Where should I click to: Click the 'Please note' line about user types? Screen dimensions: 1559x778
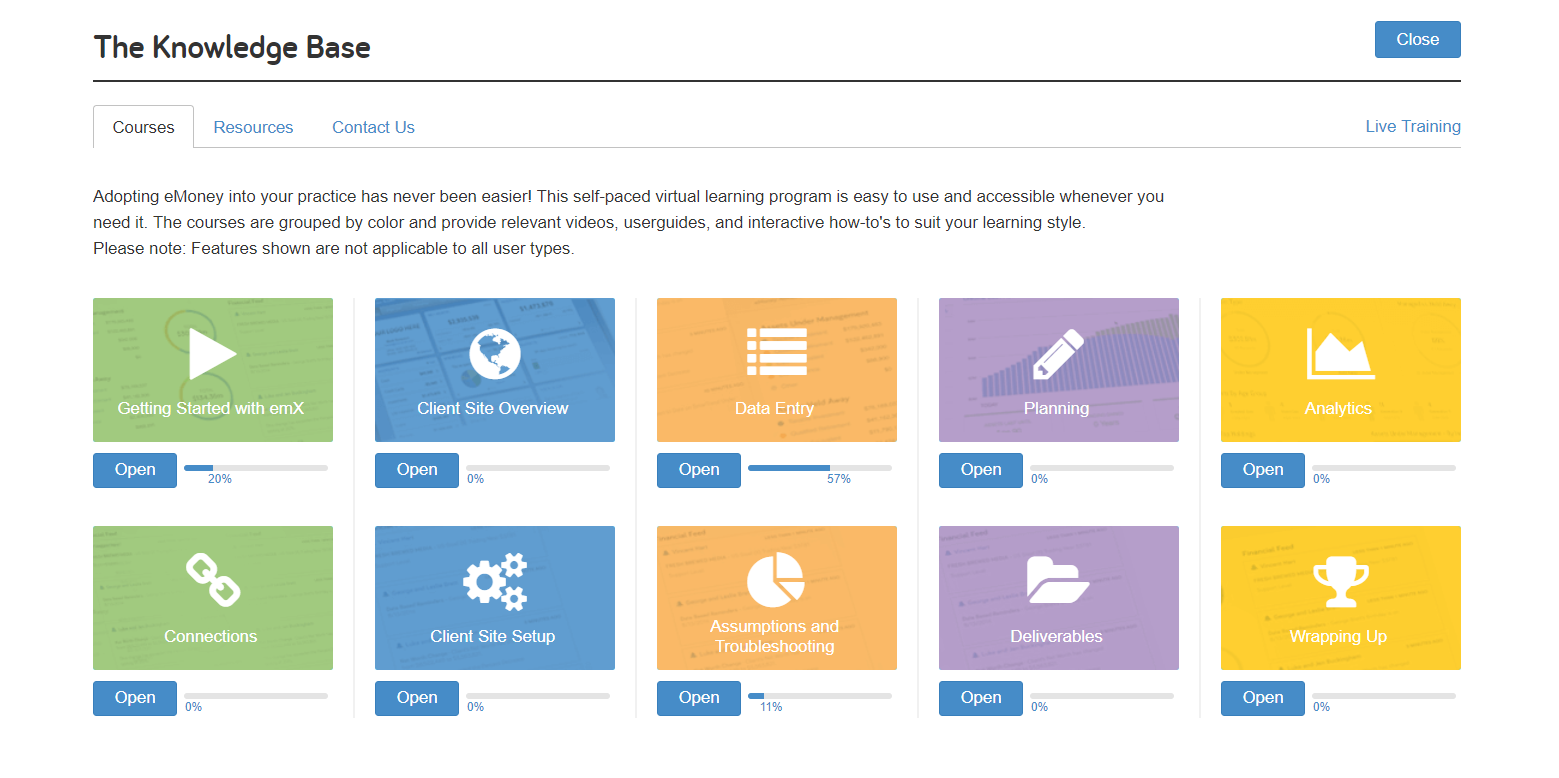(x=334, y=248)
